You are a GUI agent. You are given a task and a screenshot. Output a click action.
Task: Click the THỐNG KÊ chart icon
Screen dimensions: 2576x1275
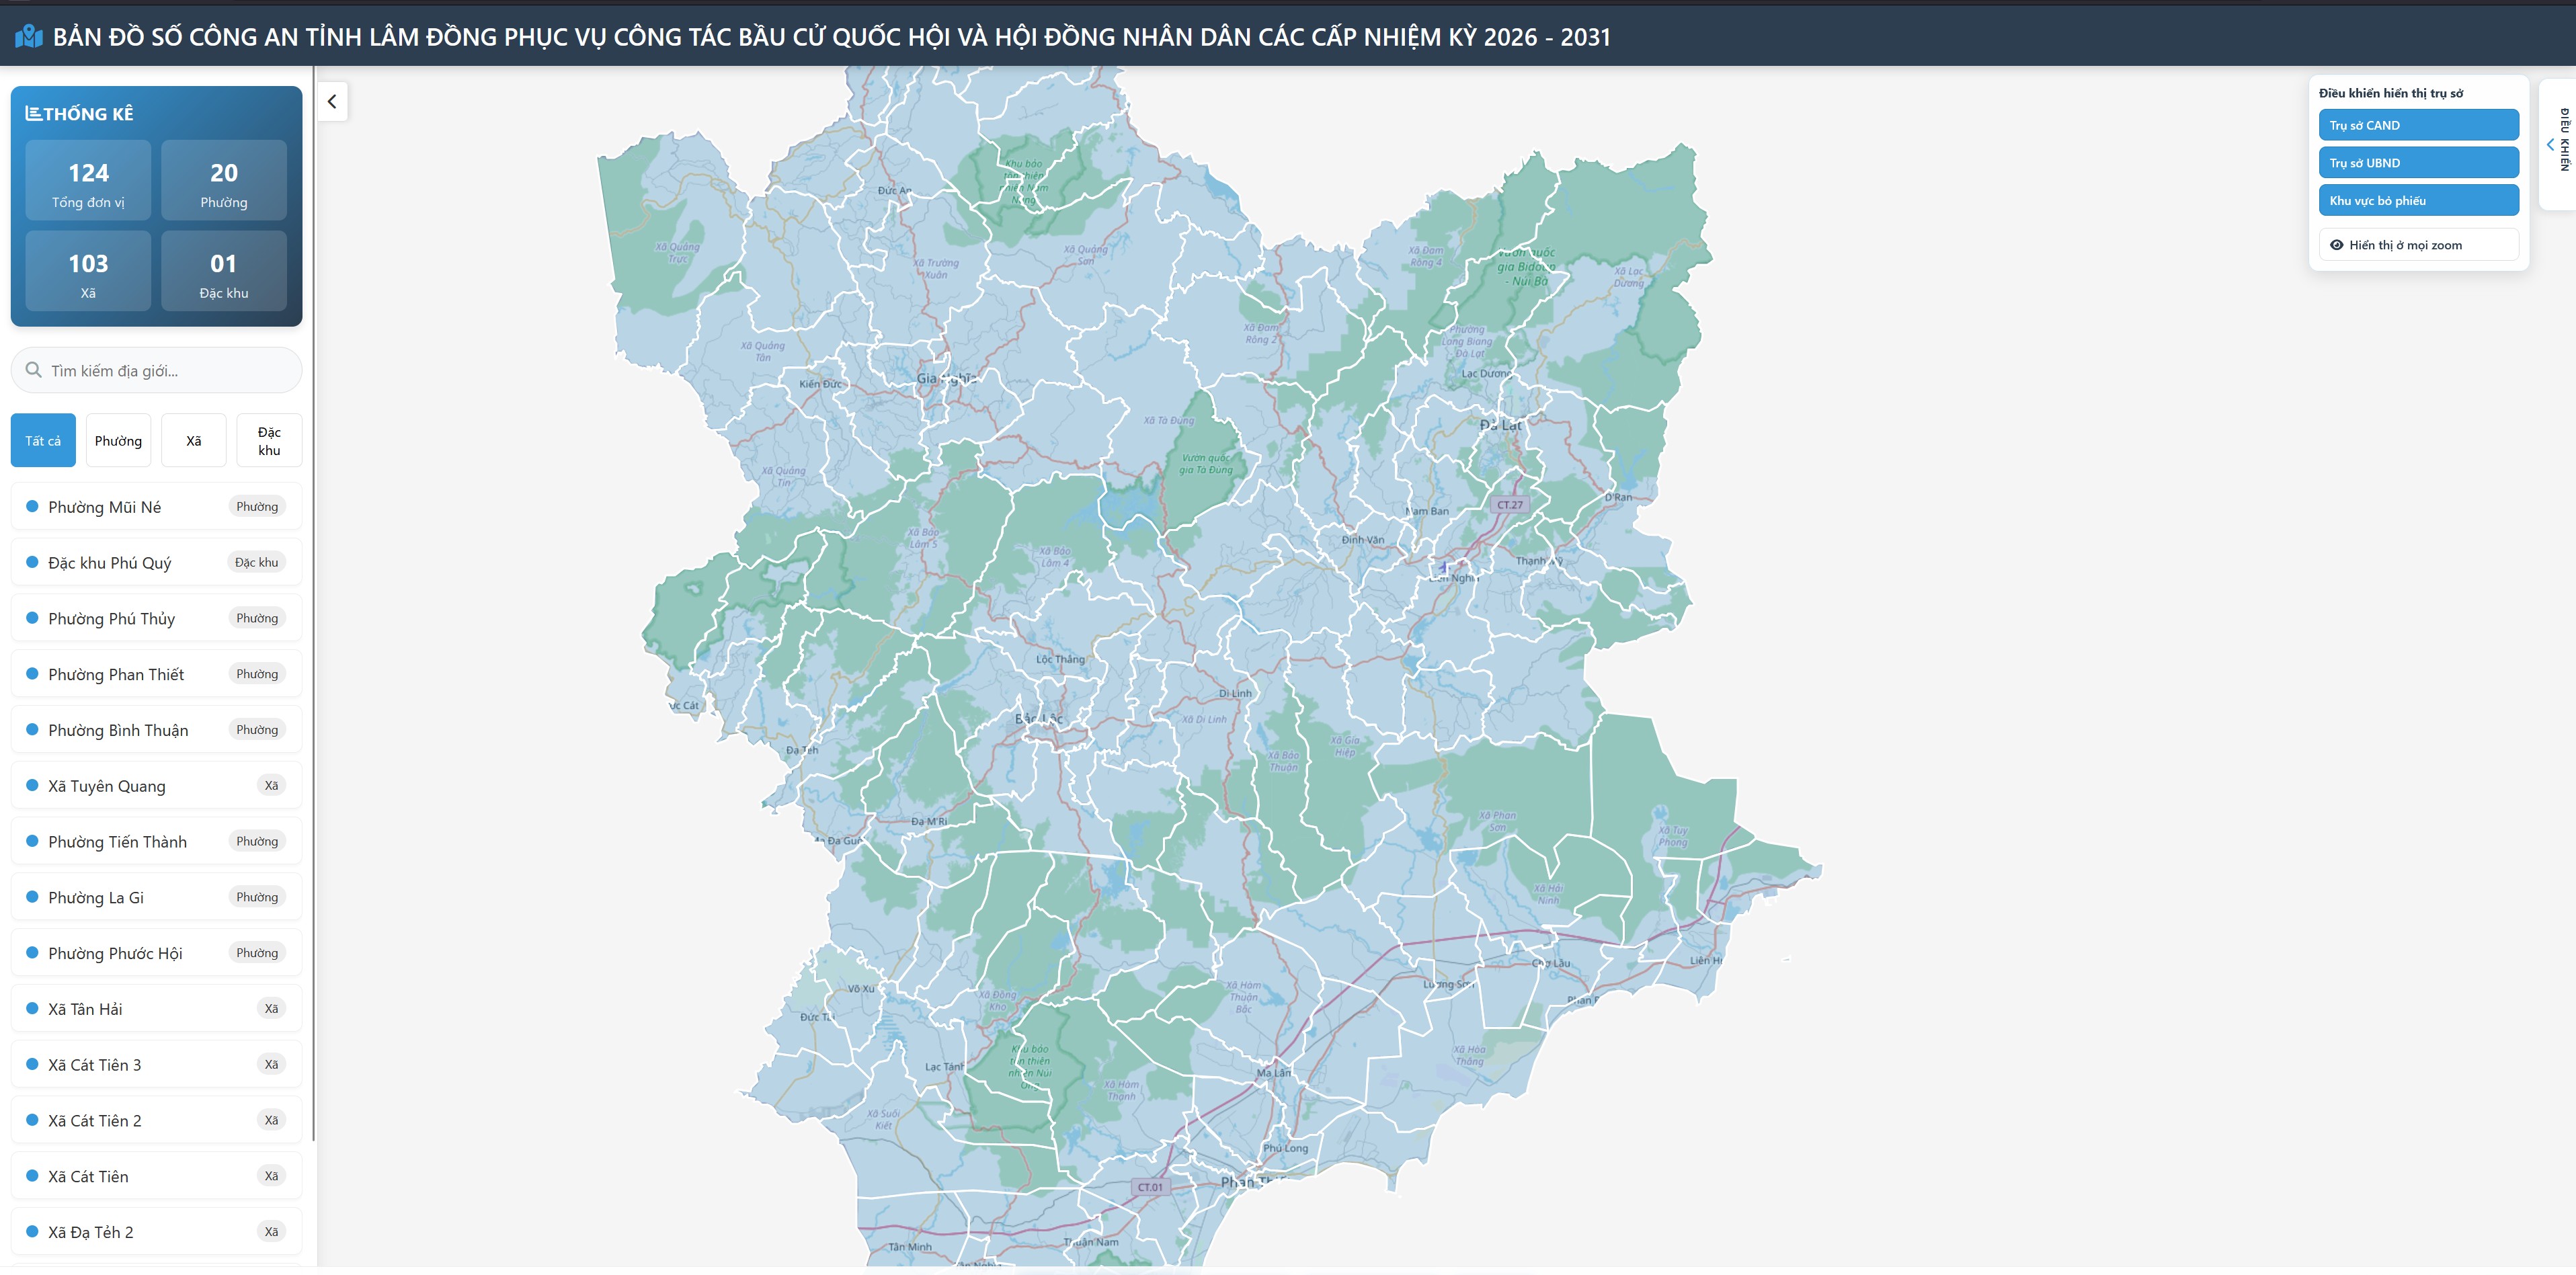click(33, 114)
